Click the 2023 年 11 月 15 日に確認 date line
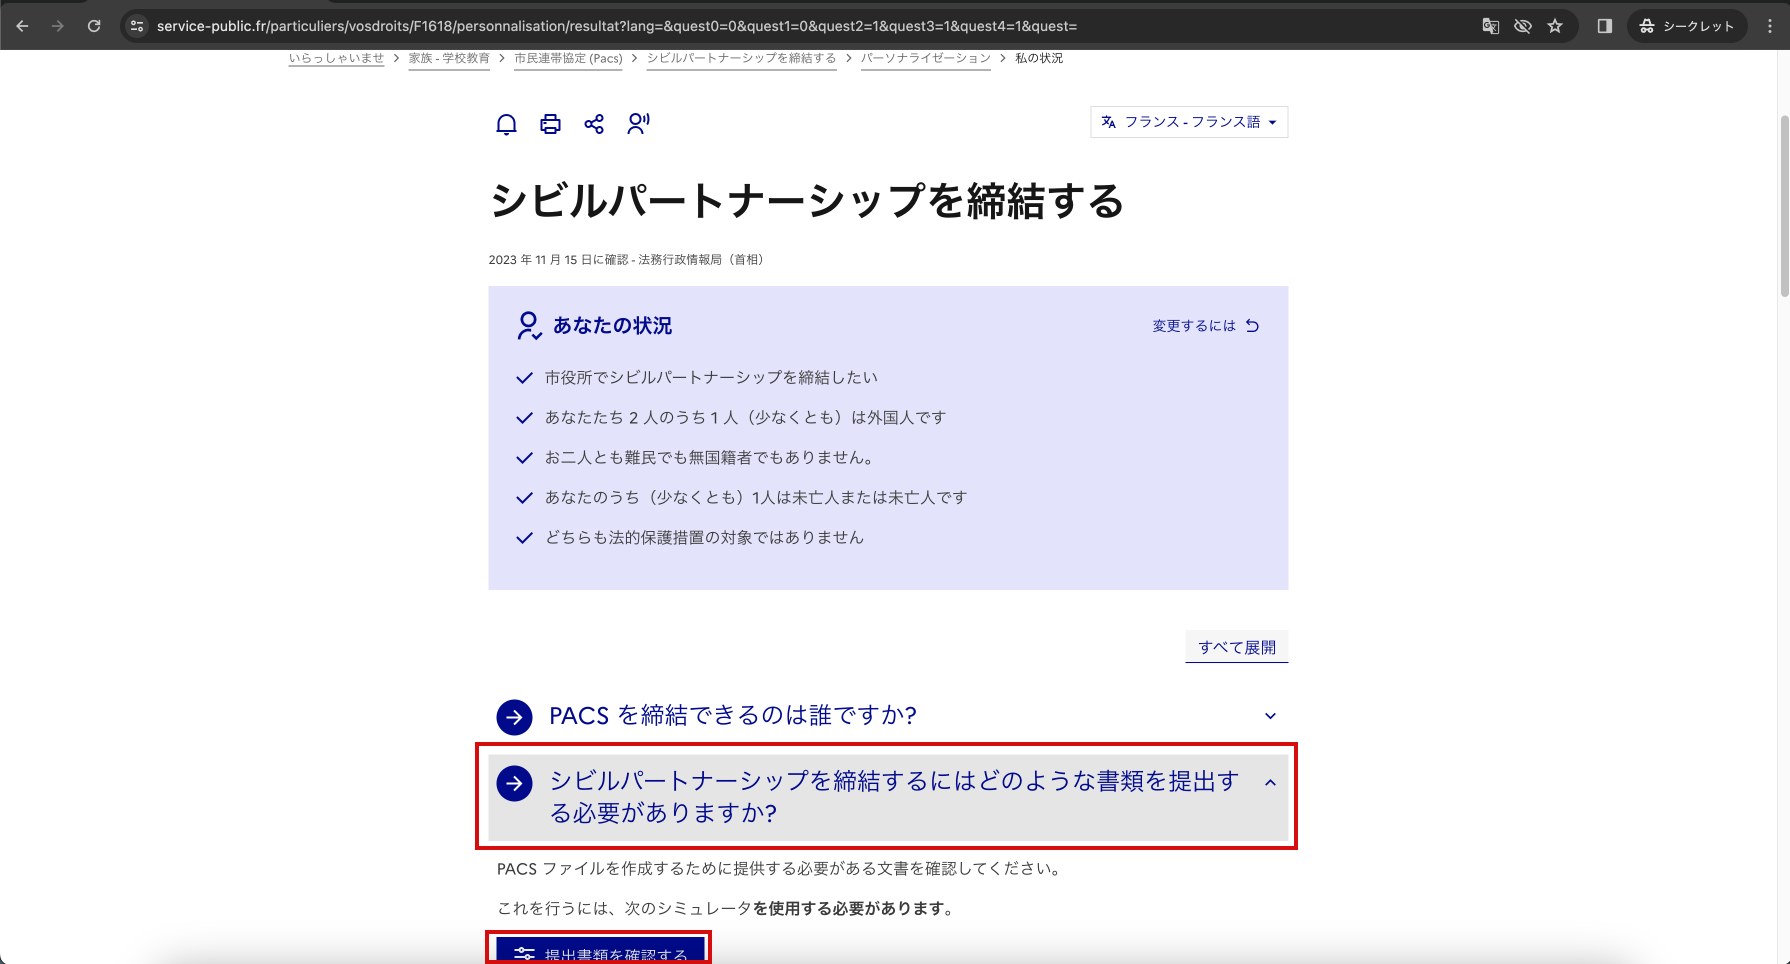Screen dimensions: 1790x964 pos(626,260)
